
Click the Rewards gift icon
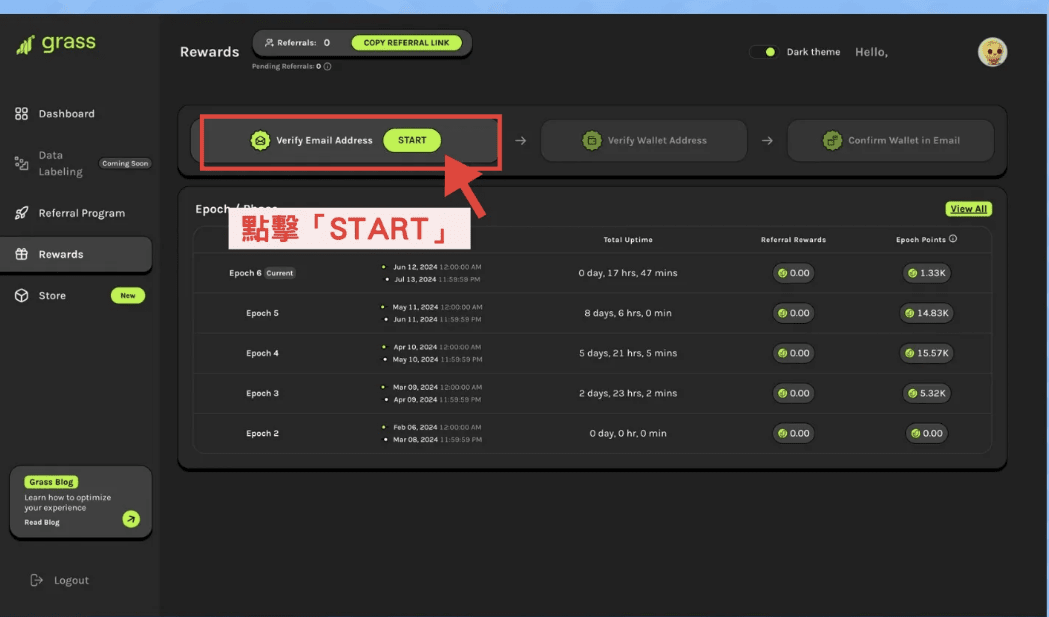[x=21, y=254]
